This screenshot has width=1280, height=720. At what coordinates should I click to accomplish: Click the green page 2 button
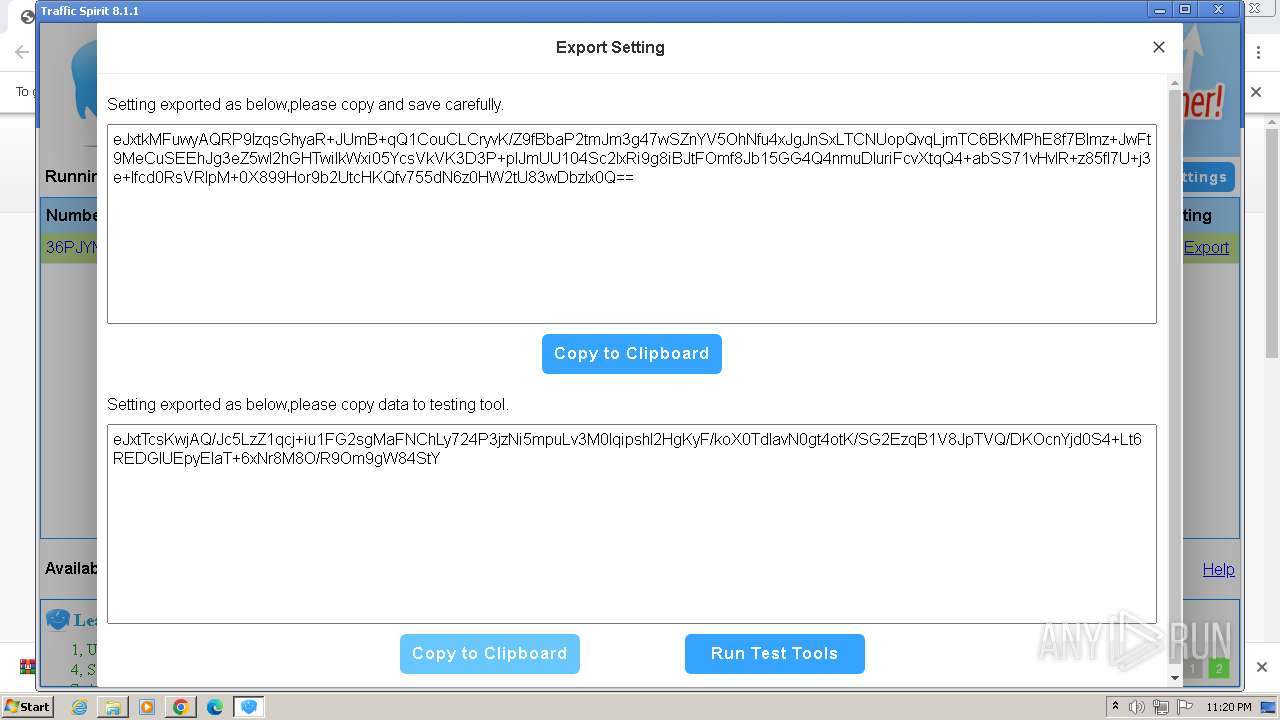pyautogui.click(x=1218, y=669)
